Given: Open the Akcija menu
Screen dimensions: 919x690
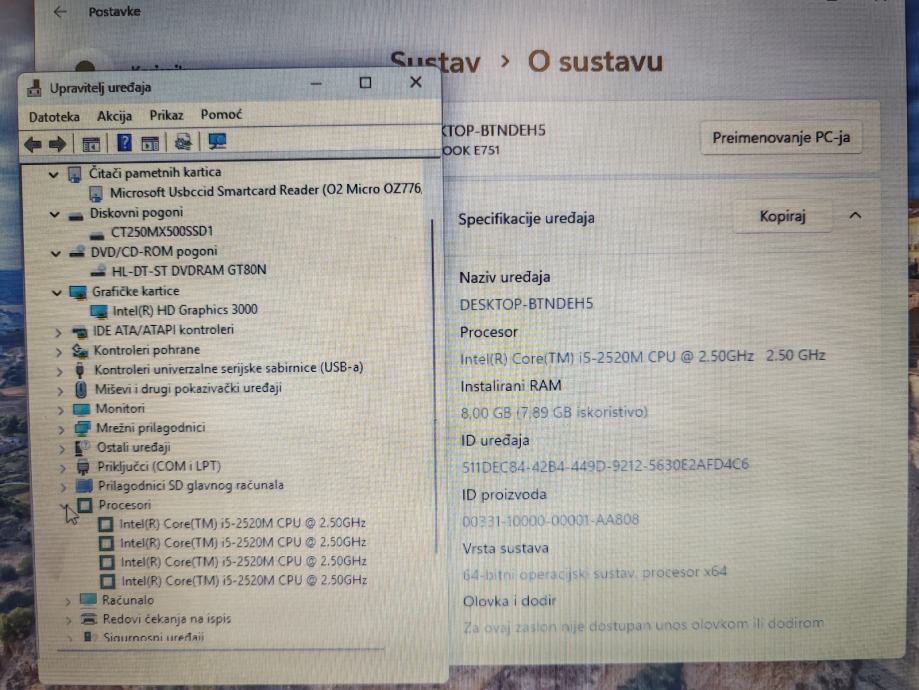Looking at the screenshot, I should 114,116.
